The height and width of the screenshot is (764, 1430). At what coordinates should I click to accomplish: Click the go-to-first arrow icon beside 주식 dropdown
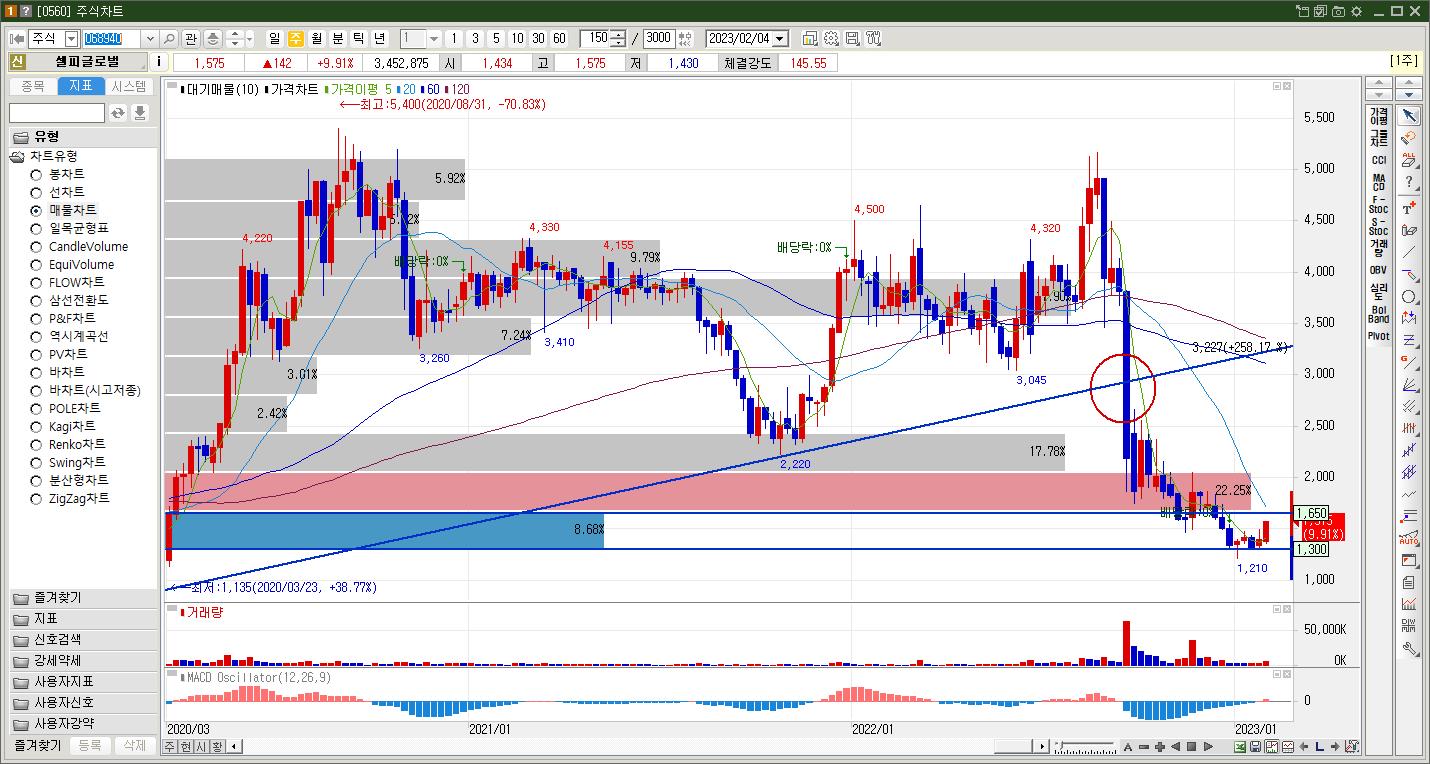click(17, 39)
